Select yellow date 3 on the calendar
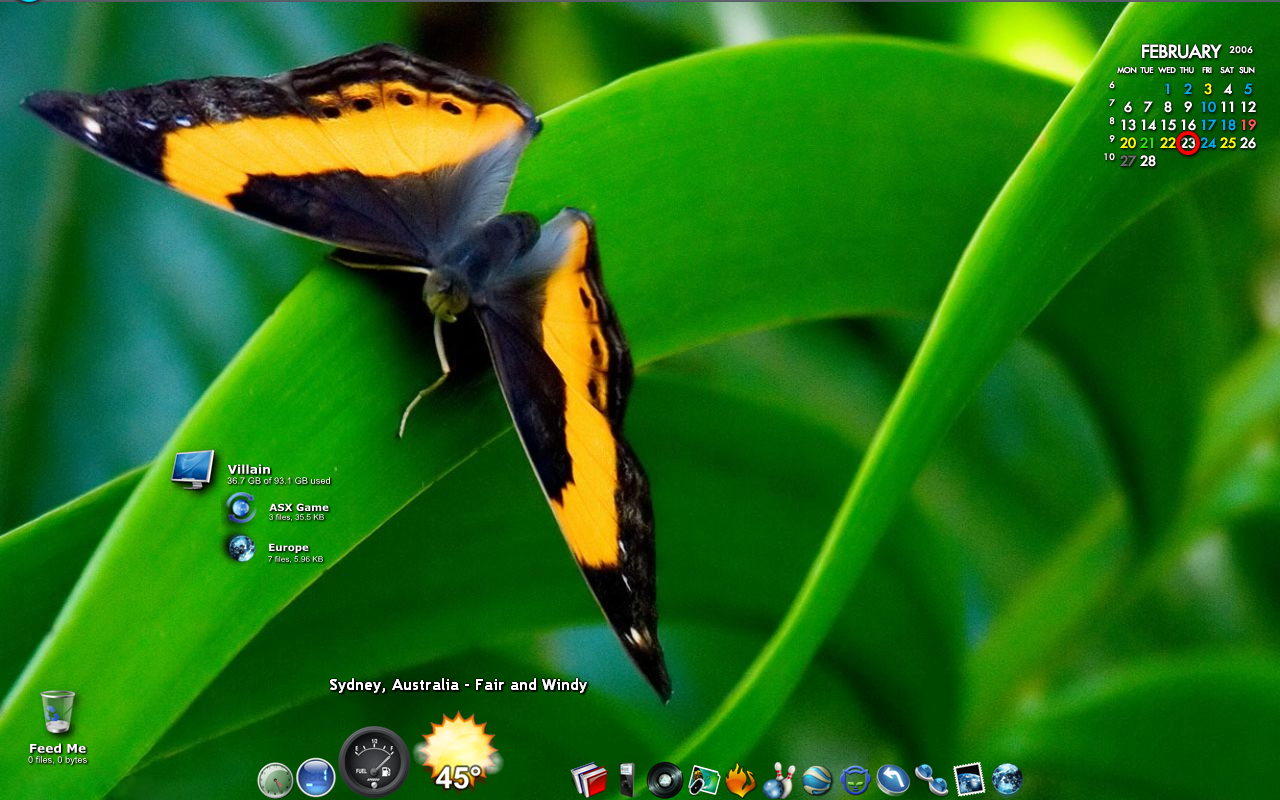The image size is (1280, 800). coord(1208,89)
